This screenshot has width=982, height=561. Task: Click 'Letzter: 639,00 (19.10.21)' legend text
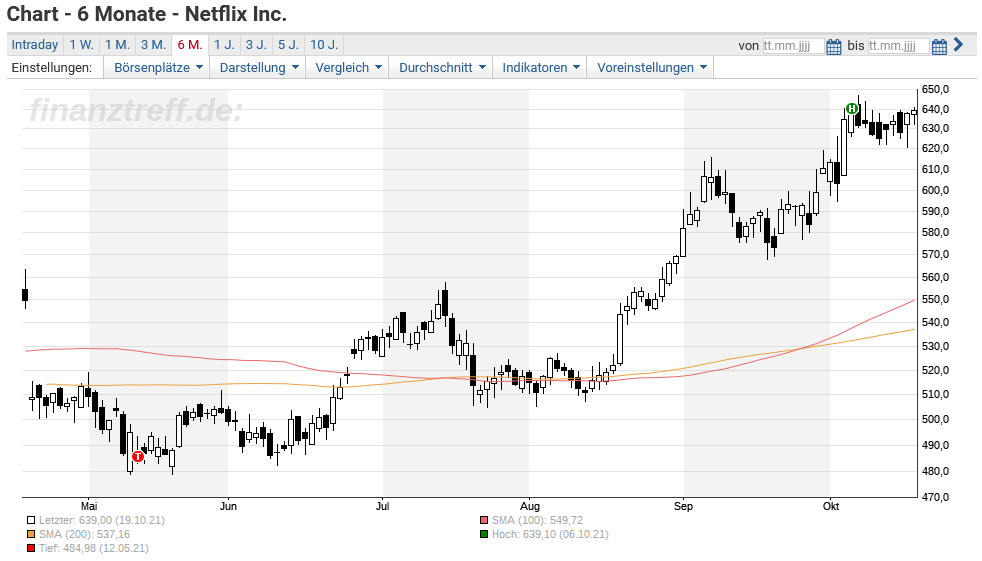pos(102,520)
